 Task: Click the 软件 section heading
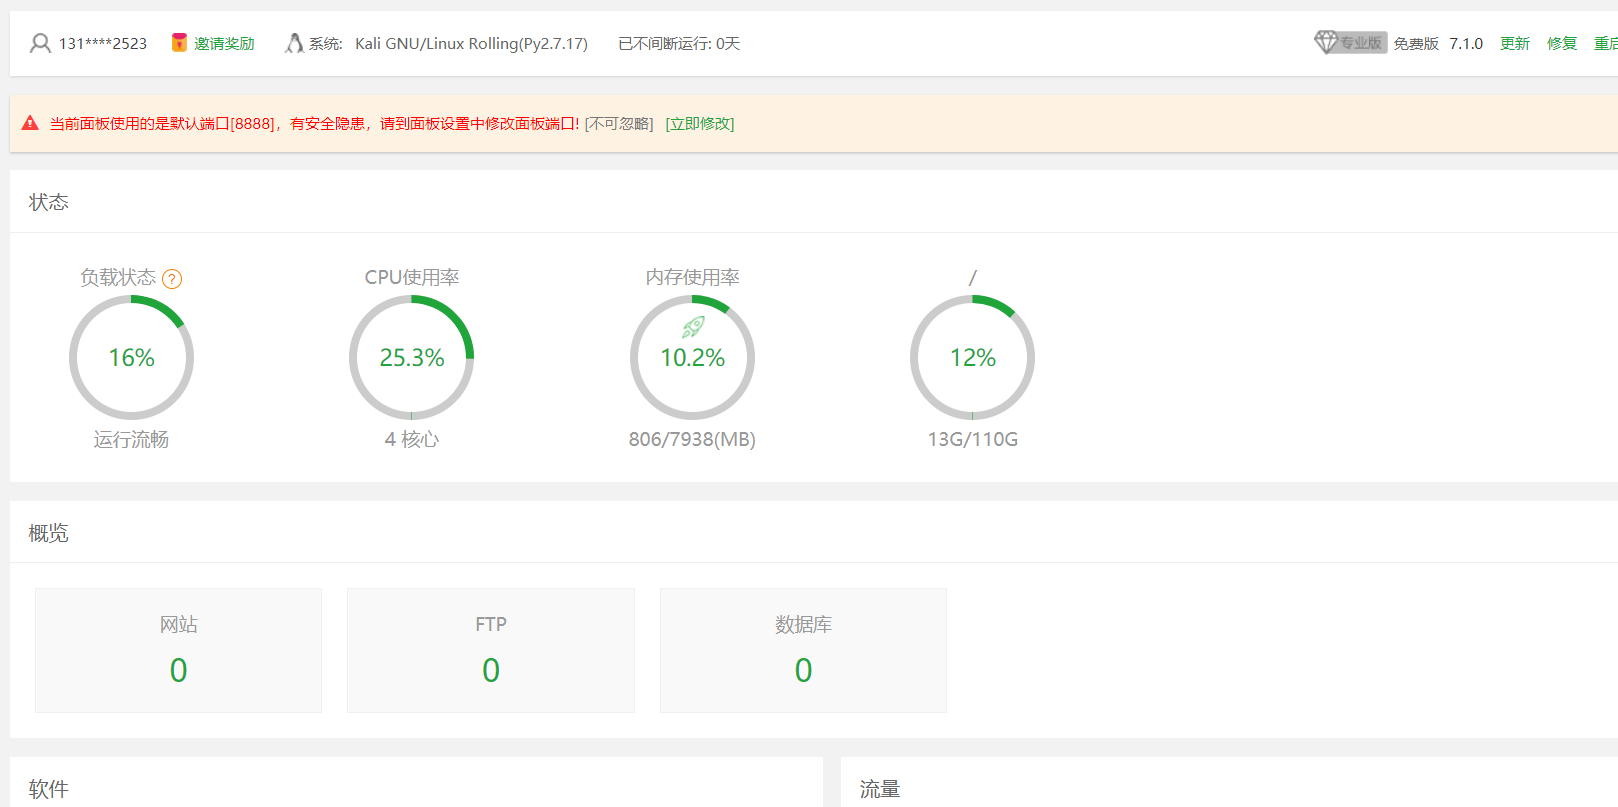tap(48, 789)
